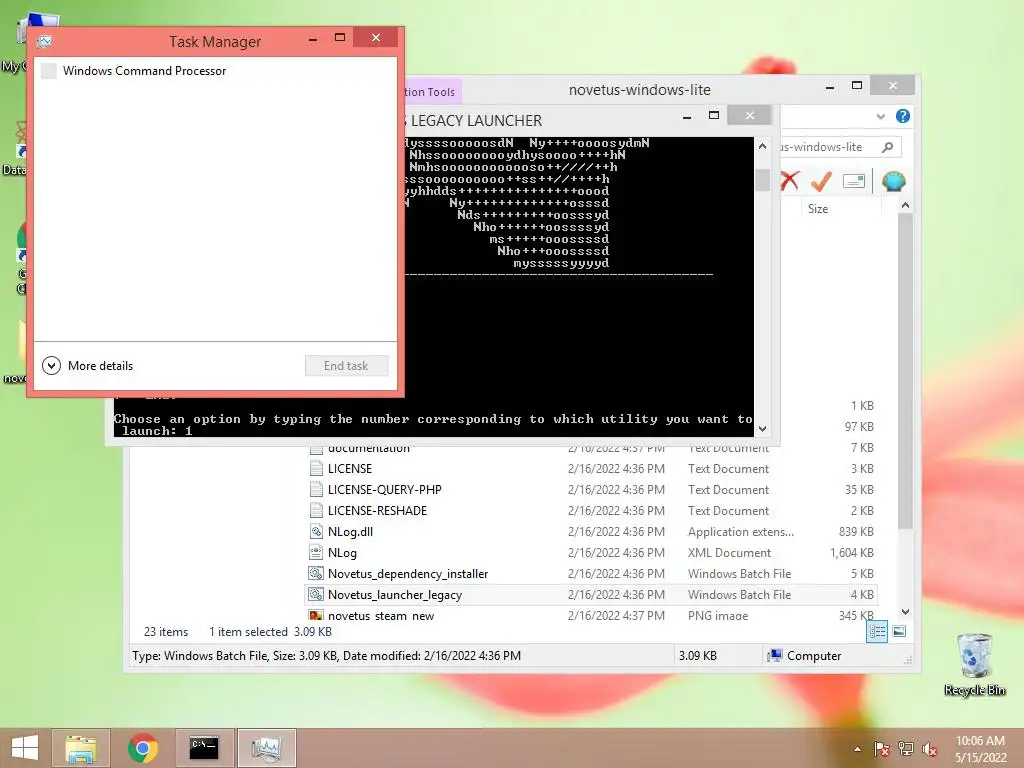
Task: Open the Recycle Bin desktop icon
Action: click(975, 664)
